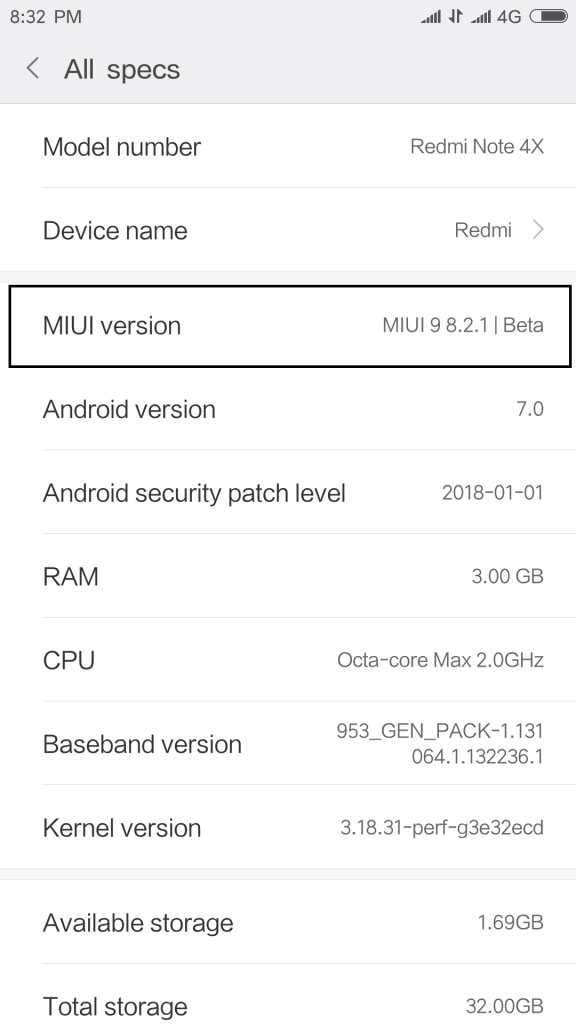Tap the clock showing 8:32 PM

click(46, 17)
